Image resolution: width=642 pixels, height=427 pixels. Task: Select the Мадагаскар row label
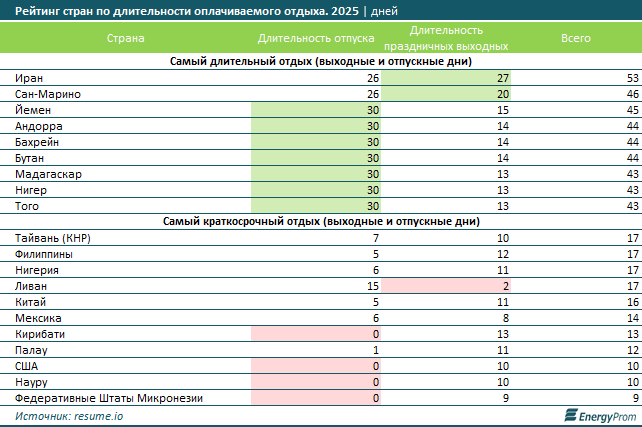point(48,174)
